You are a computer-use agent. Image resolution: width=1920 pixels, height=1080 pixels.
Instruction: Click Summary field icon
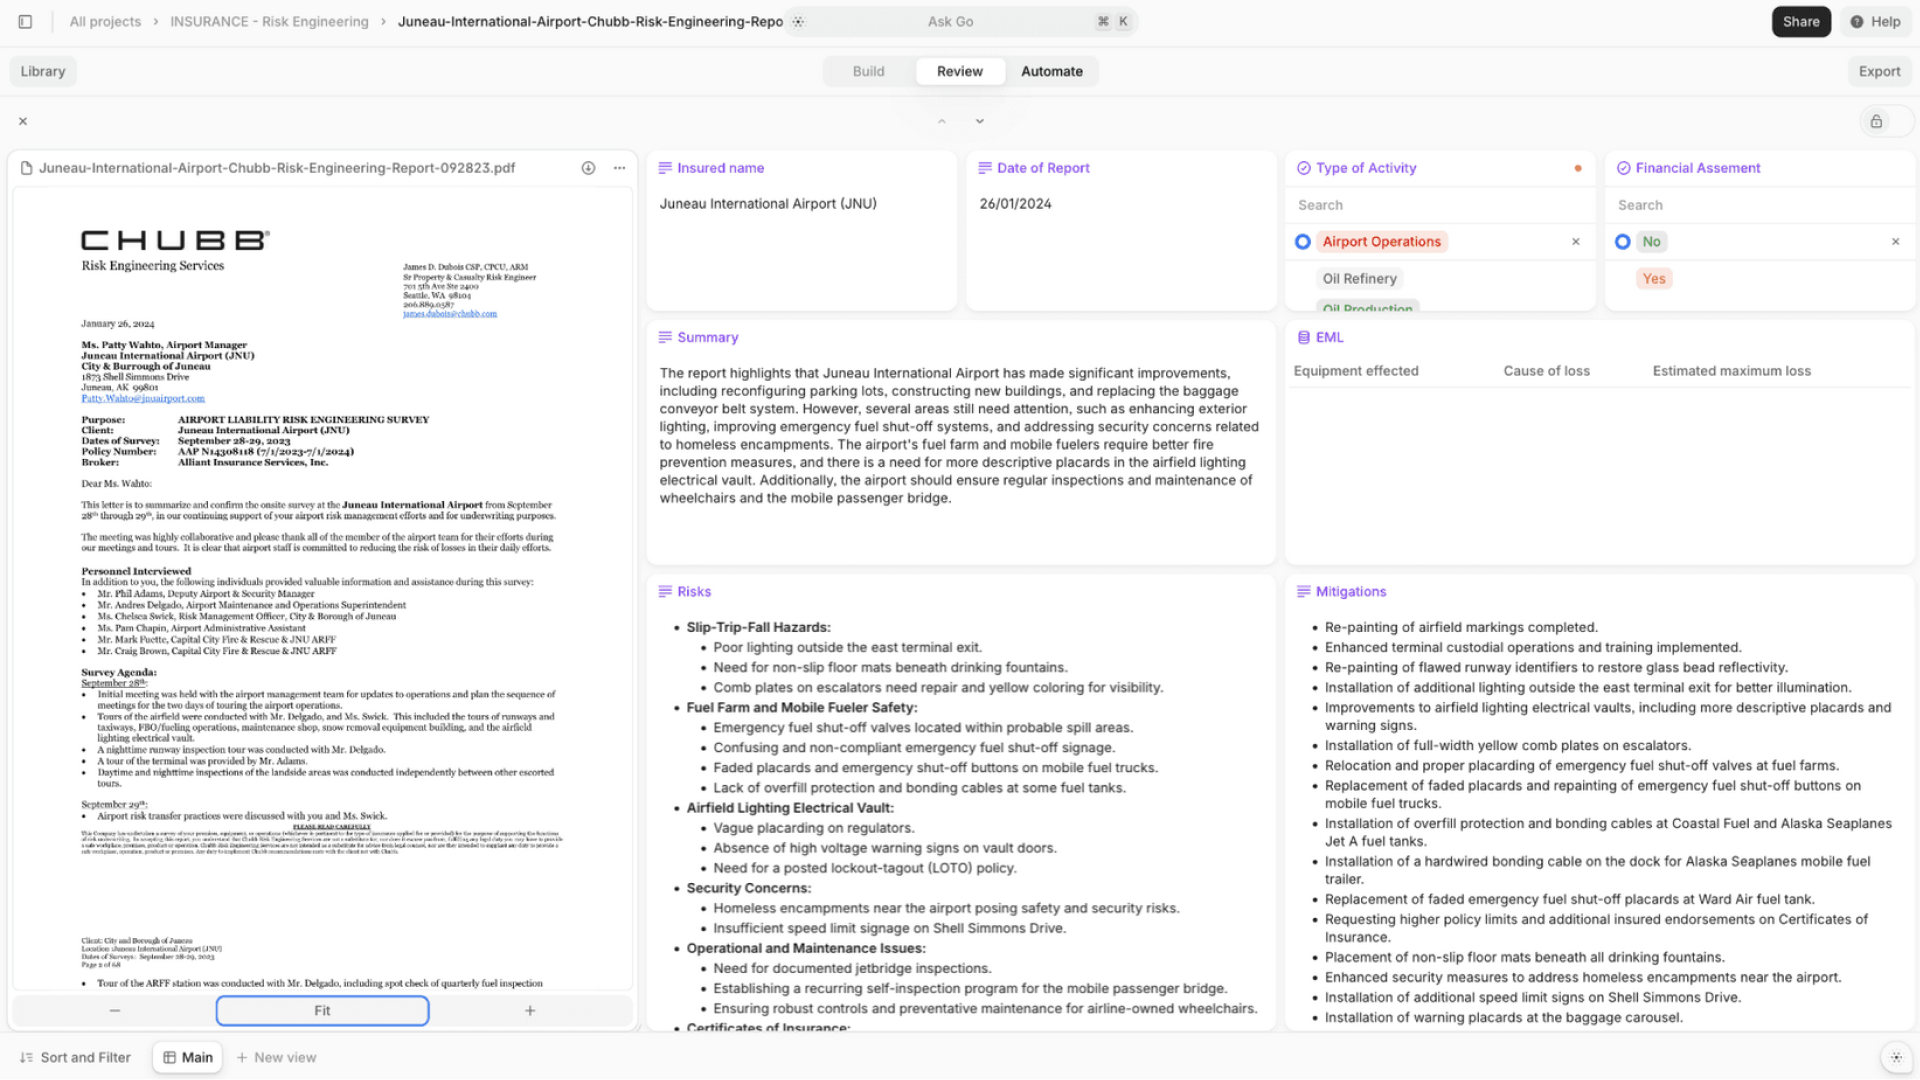point(665,337)
